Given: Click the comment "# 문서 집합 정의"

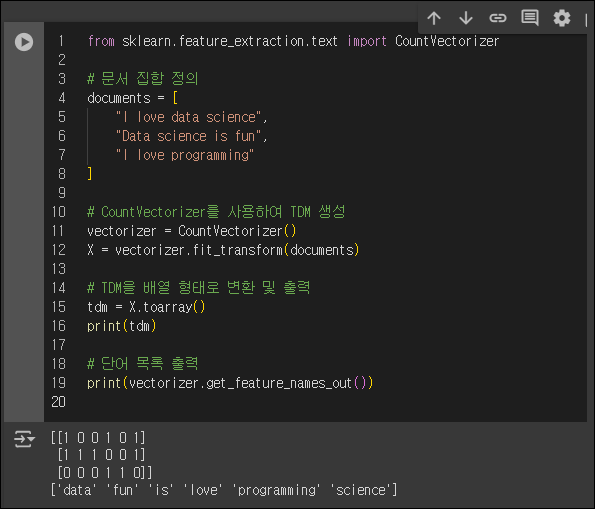Looking at the screenshot, I should pyautogui.click(x=143, y=79).
